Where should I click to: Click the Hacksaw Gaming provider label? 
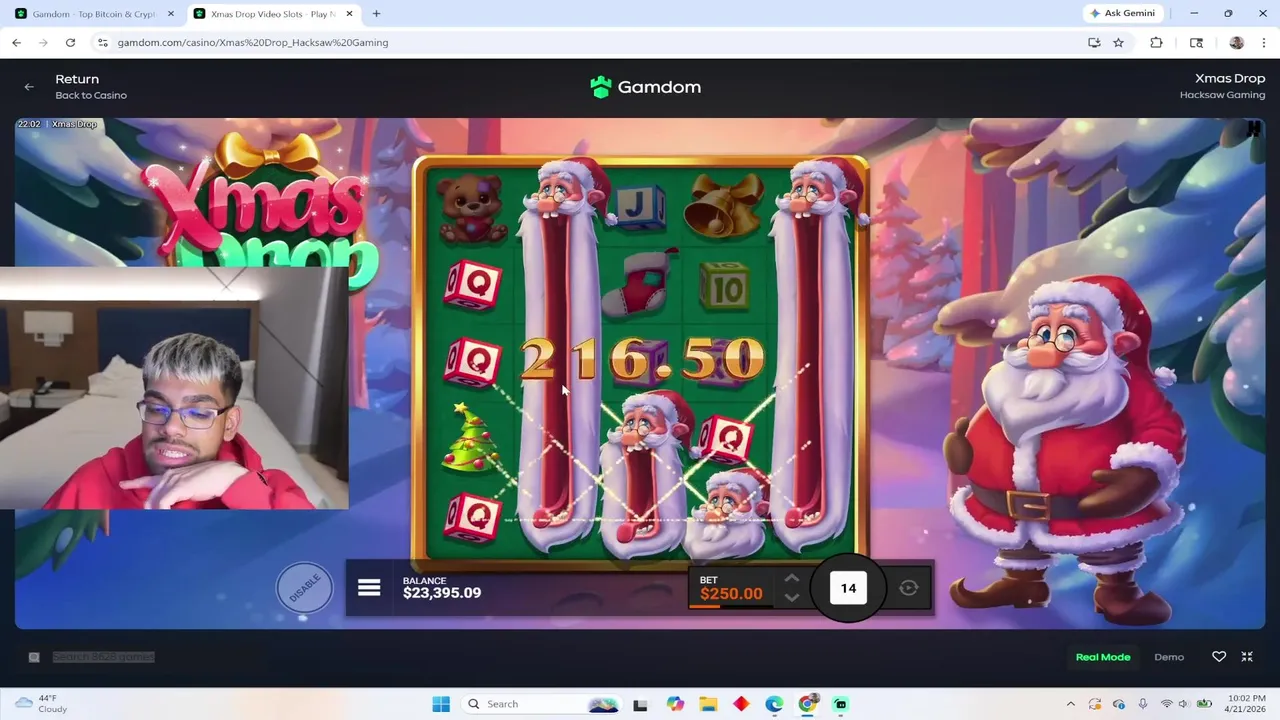1222,95
